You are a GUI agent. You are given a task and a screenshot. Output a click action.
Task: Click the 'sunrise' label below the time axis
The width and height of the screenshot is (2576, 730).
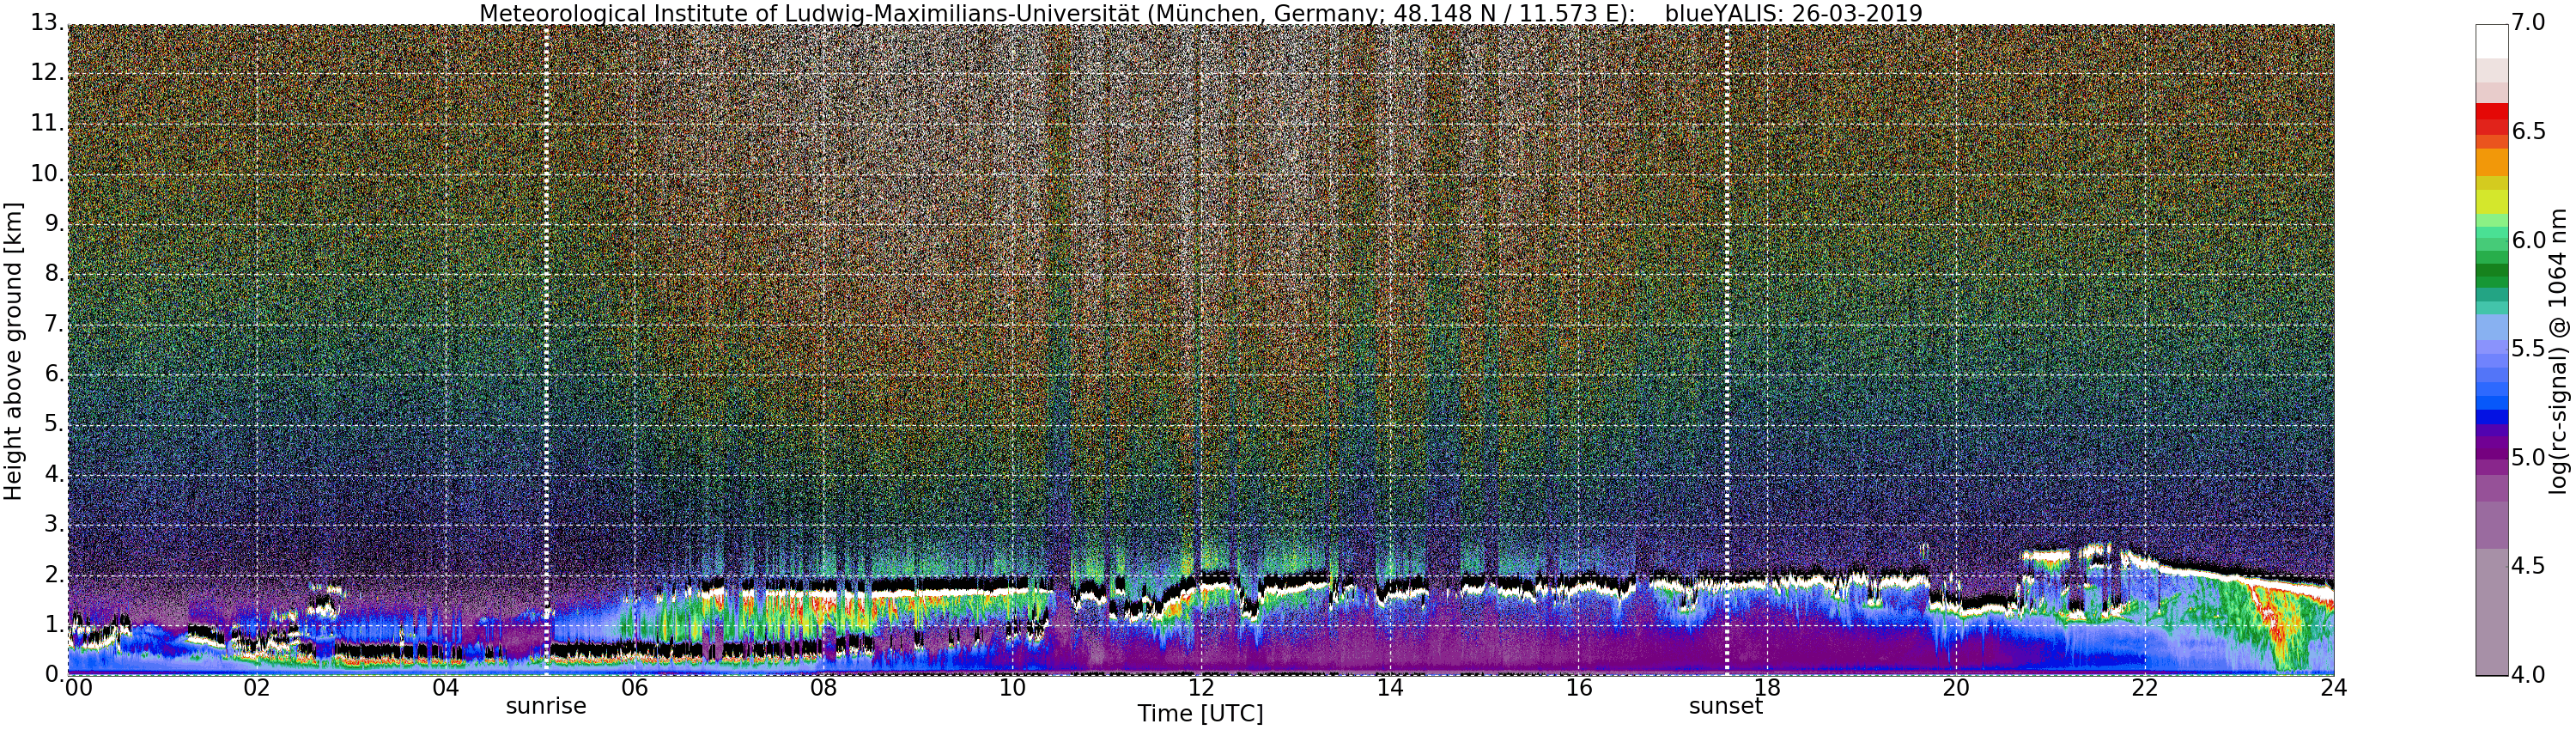coord(546,706)
